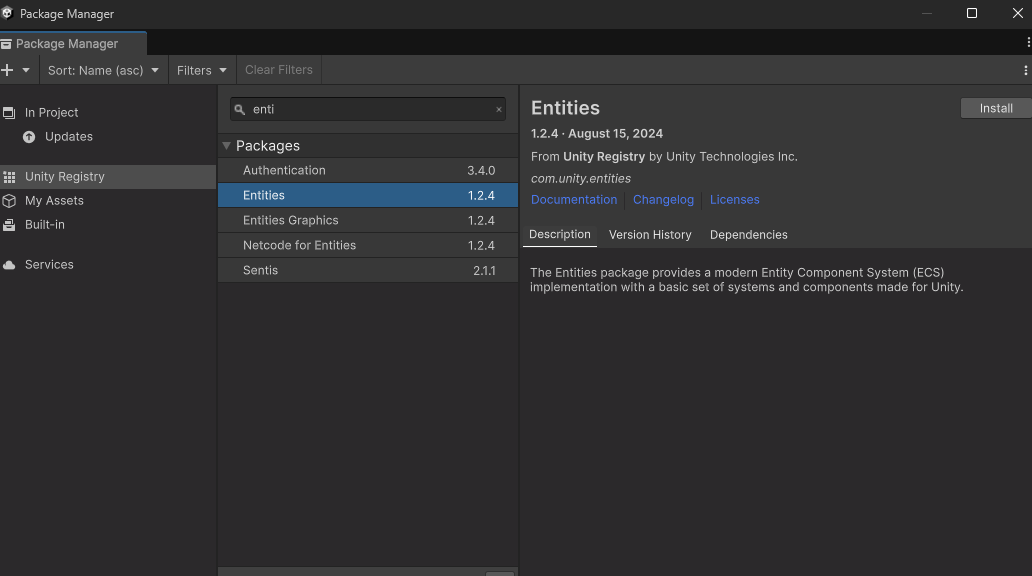1032x576 pixels.
Task: Collapse the Packages group triangle
Action: [x=226, y=145]
